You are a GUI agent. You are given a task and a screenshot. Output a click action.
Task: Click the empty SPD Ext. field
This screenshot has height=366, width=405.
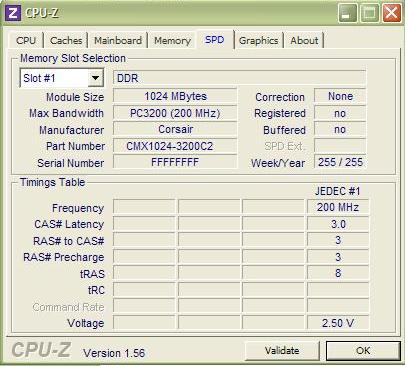pyautogui.click(x=340, y=146)
